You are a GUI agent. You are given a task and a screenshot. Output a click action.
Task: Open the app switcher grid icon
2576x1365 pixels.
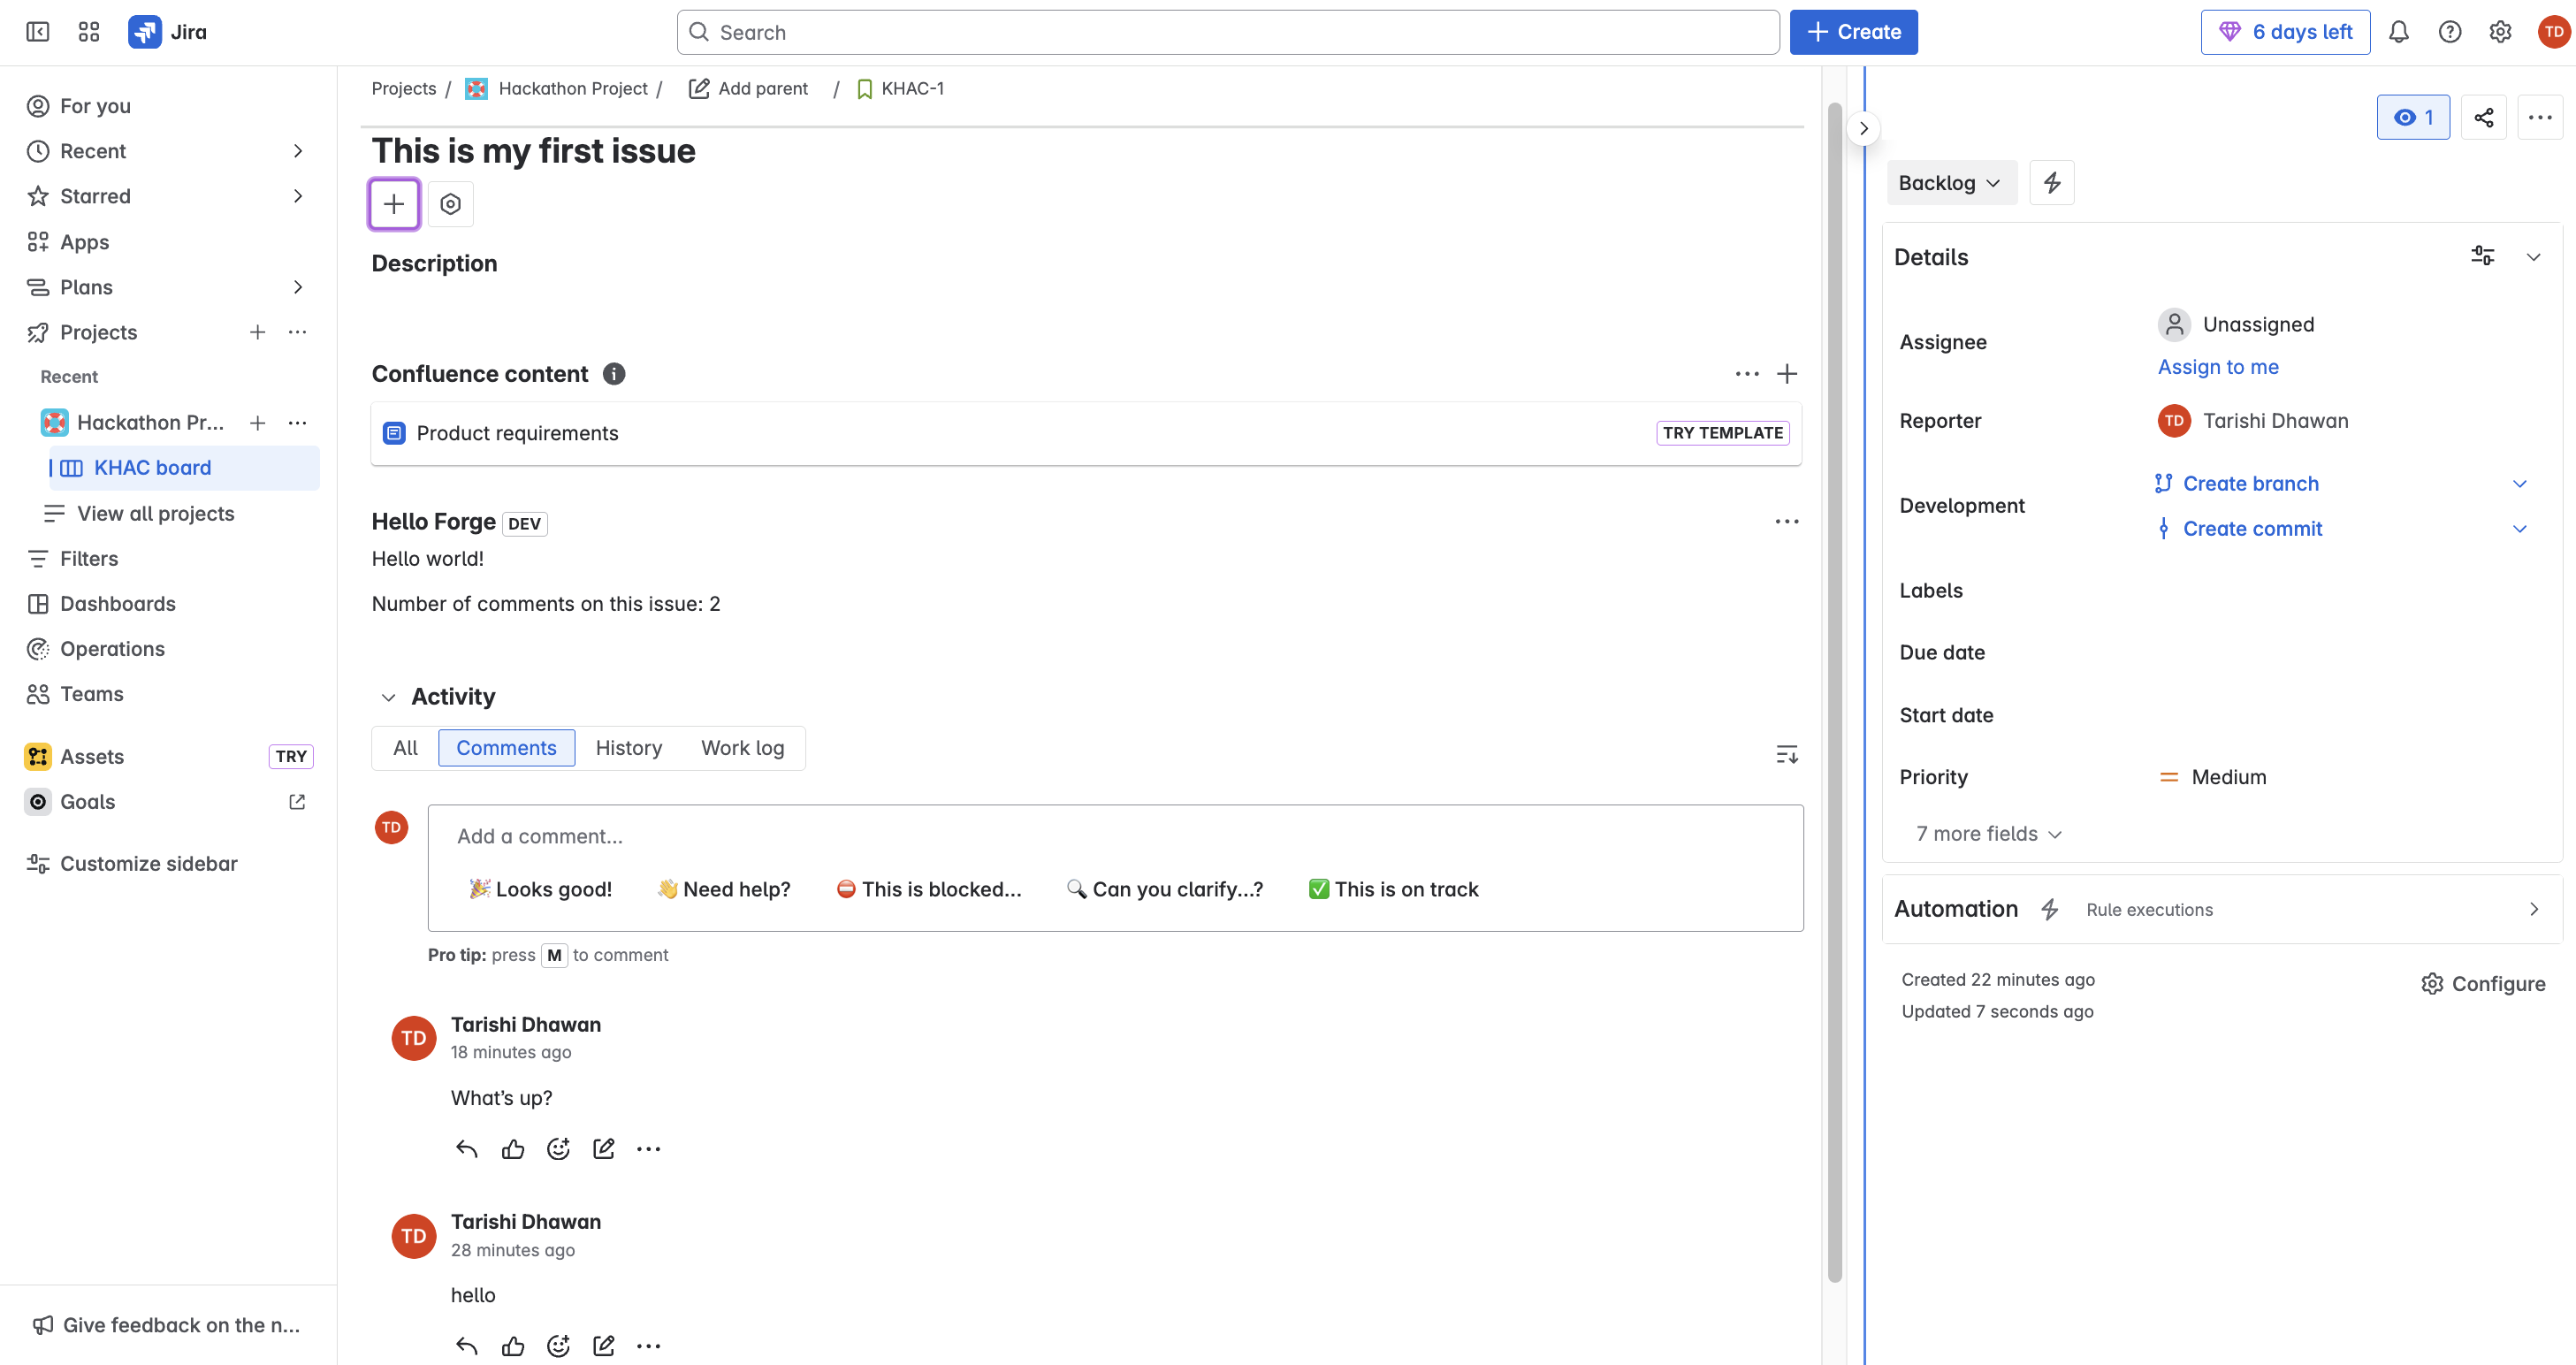click(x=89, y=32)
